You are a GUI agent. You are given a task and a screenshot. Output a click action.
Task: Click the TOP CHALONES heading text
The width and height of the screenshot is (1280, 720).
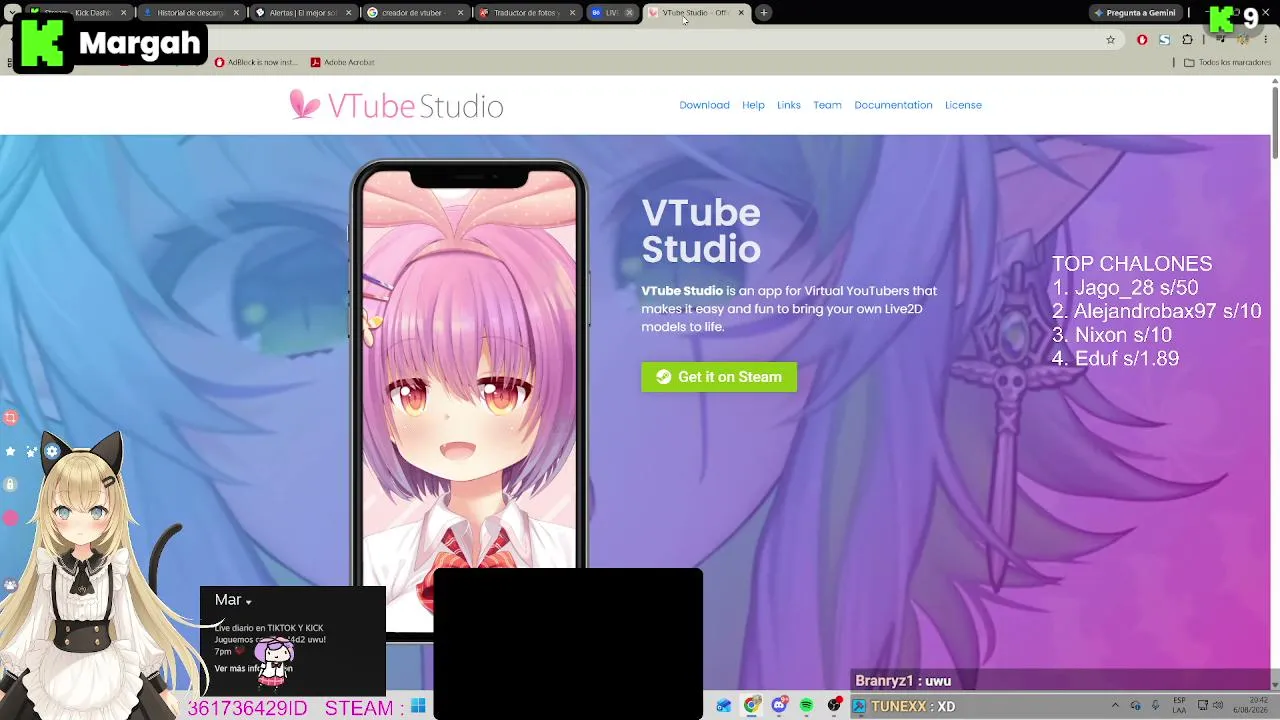pyautogui.click(x=1132, y=264)
